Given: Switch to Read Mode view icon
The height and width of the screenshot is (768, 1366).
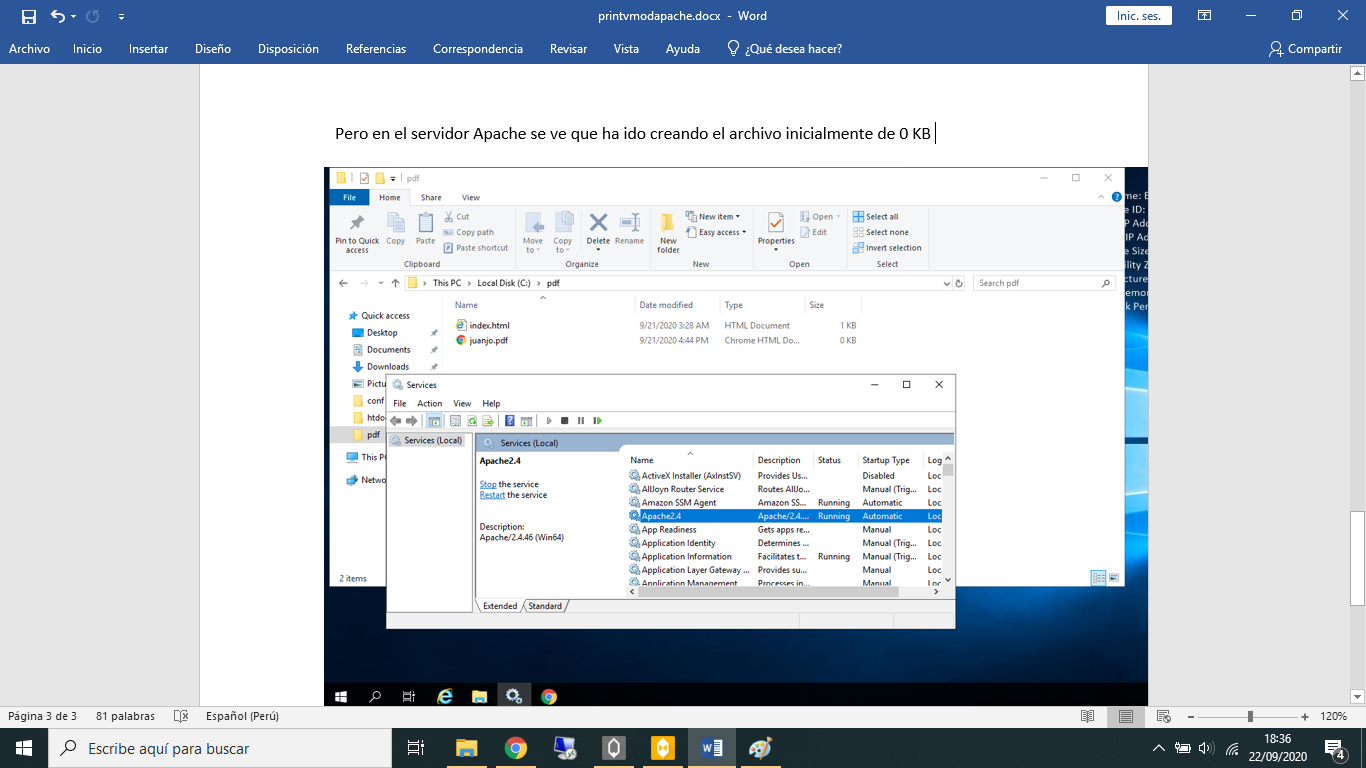Looking at the screenshot, I should pos(1088,716).
